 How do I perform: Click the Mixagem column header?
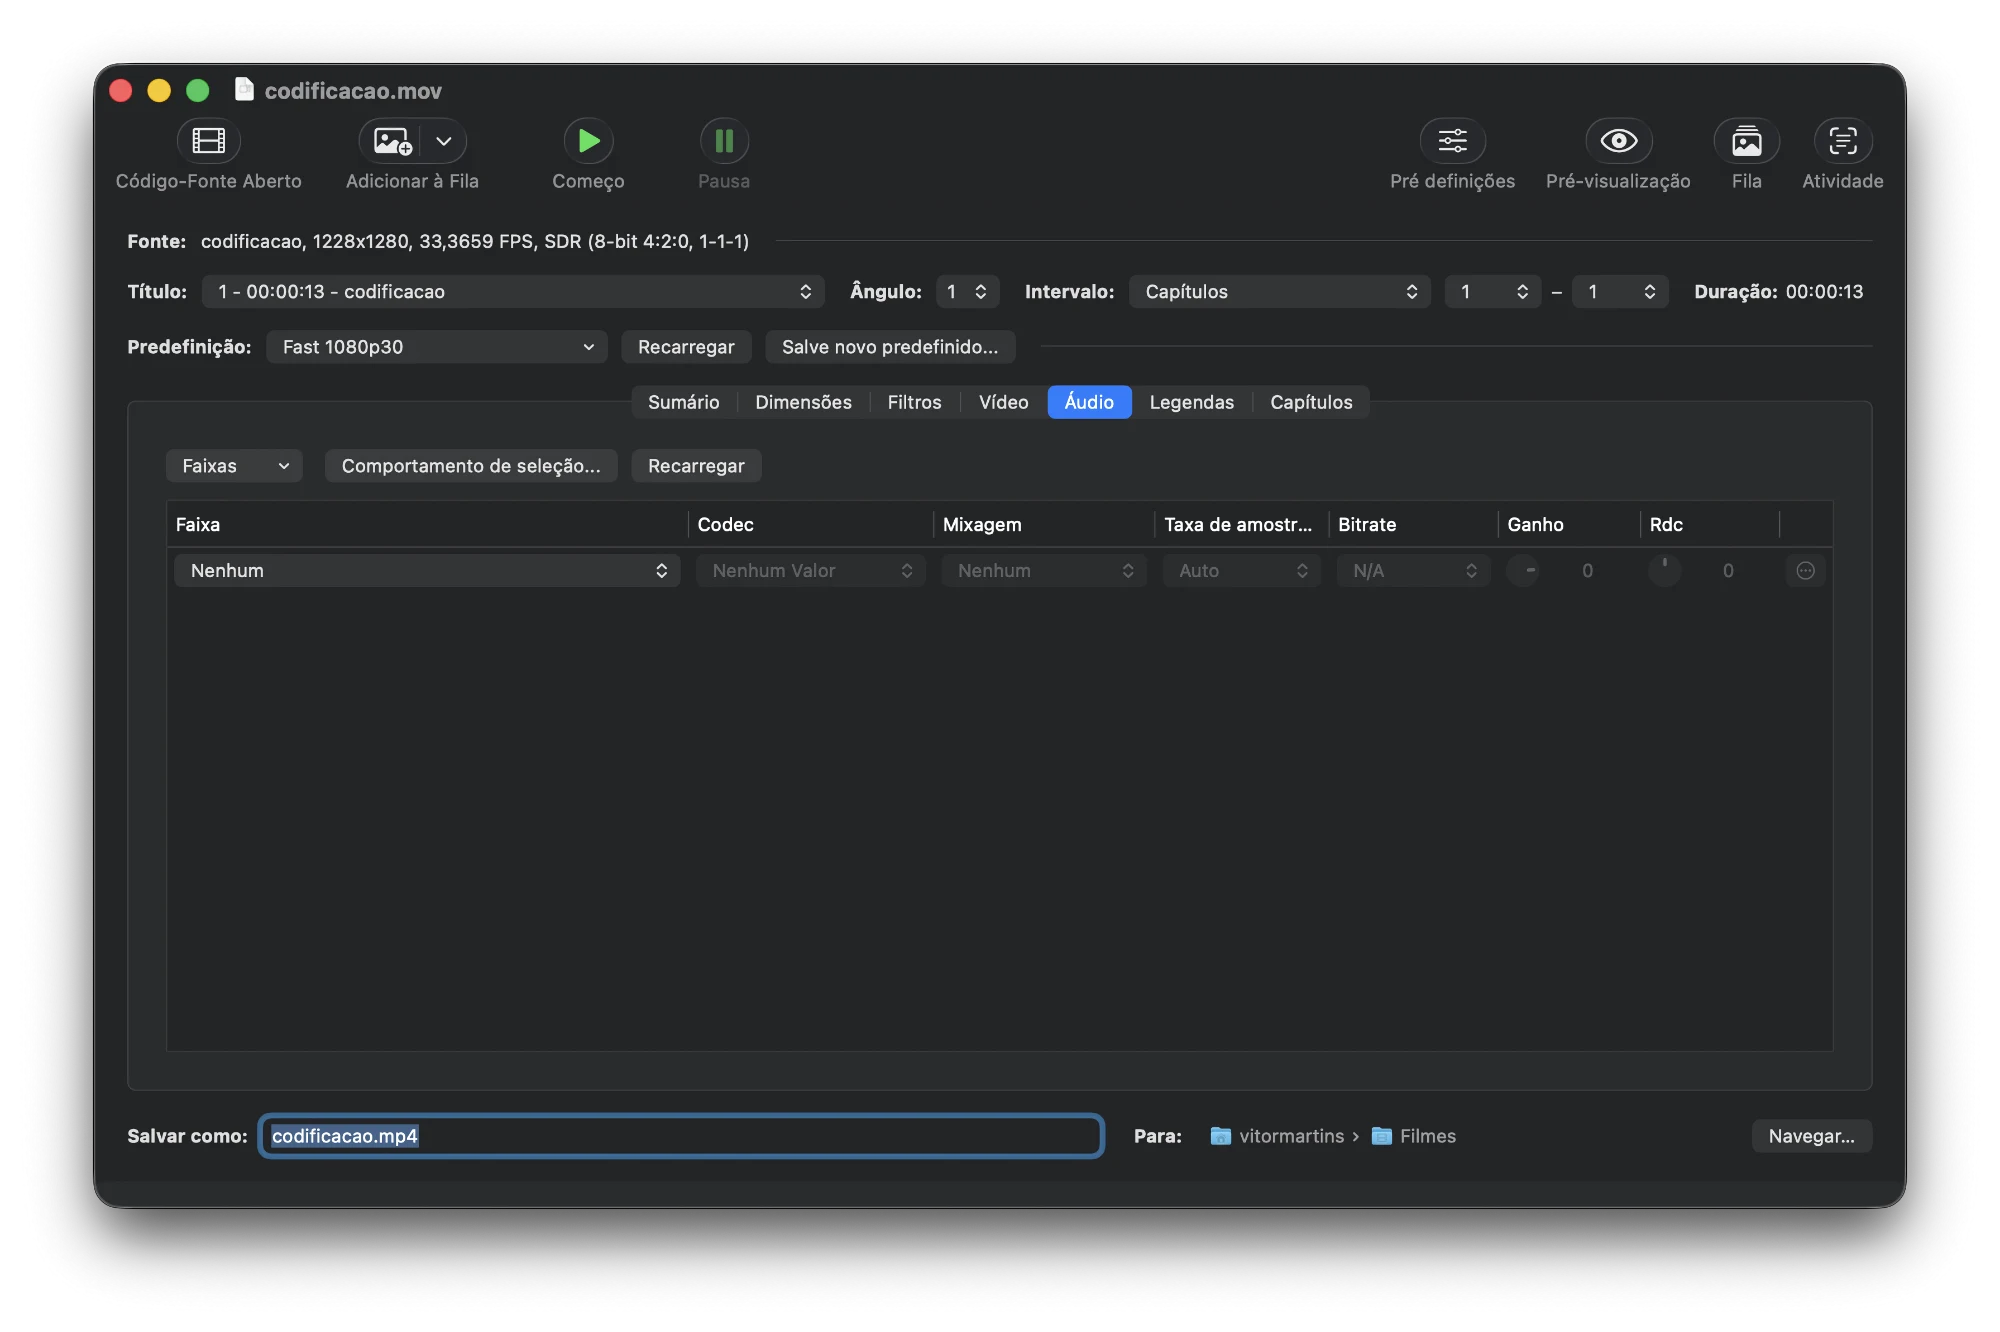[x=1044, y=525]
